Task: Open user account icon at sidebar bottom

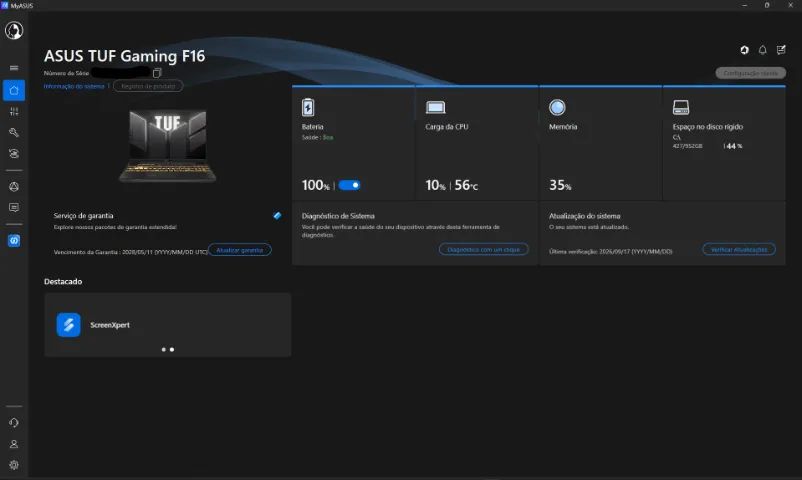Action: click(x=14, y=444)
